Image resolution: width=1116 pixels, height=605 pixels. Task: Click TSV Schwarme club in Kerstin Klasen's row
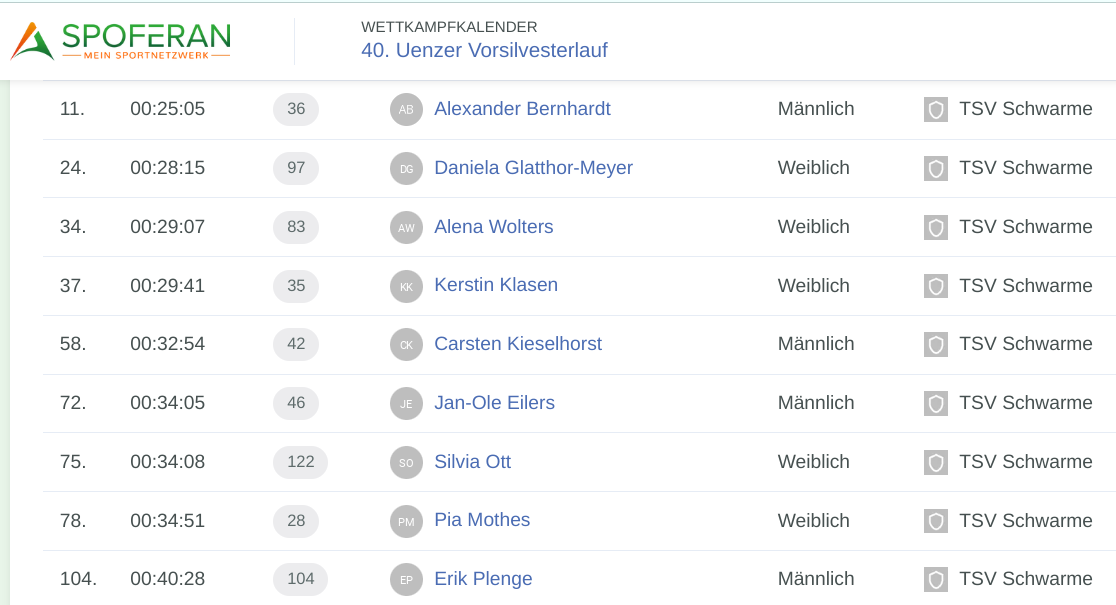click(x=1025, y=286)
